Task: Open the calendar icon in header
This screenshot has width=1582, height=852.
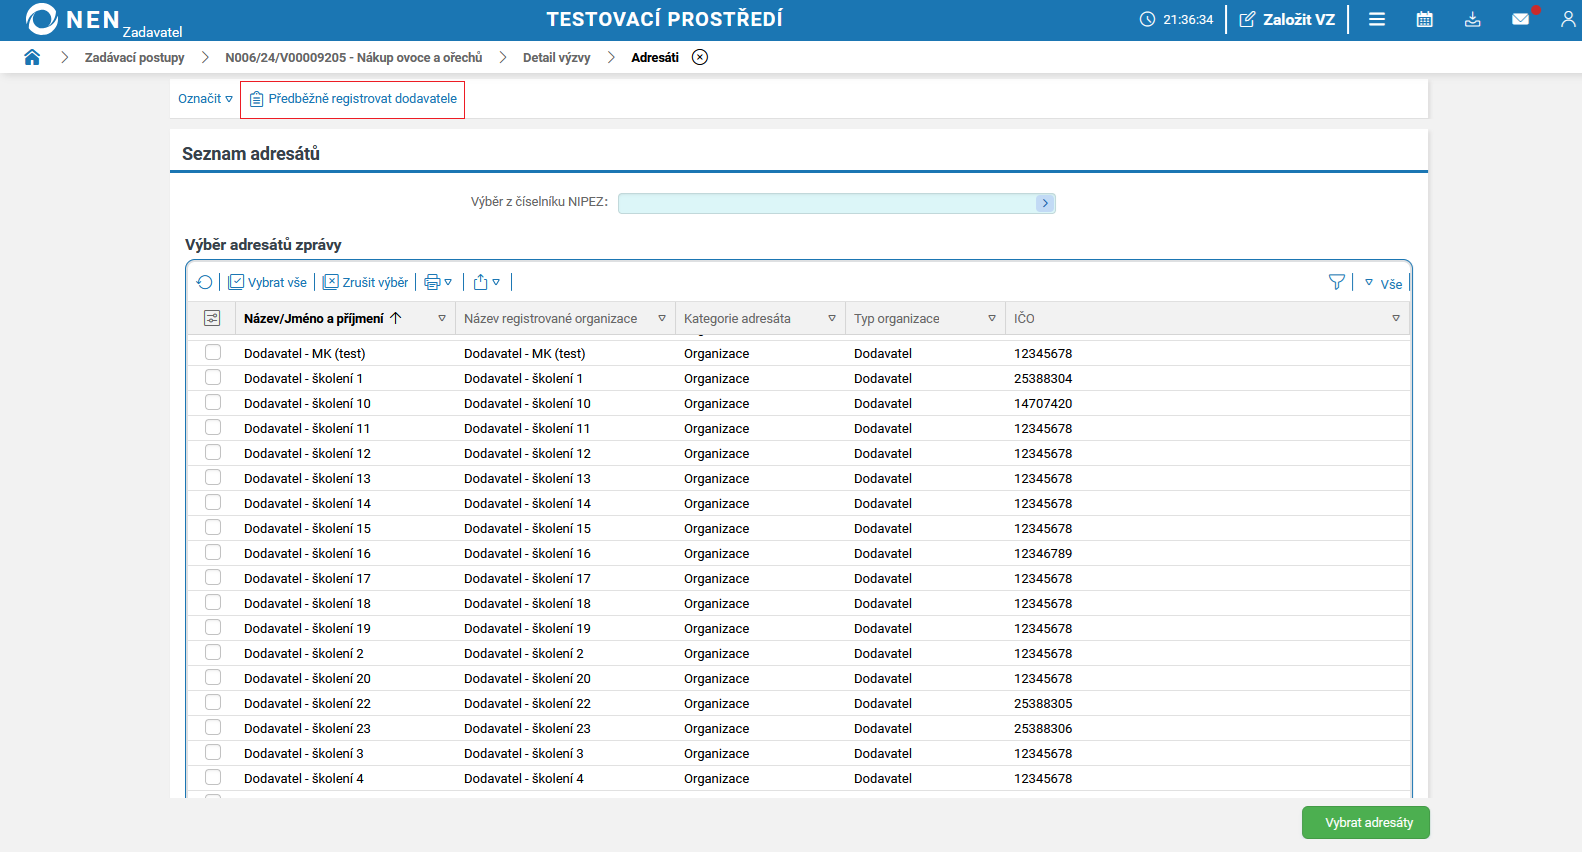Action: tap(1424, 19)
